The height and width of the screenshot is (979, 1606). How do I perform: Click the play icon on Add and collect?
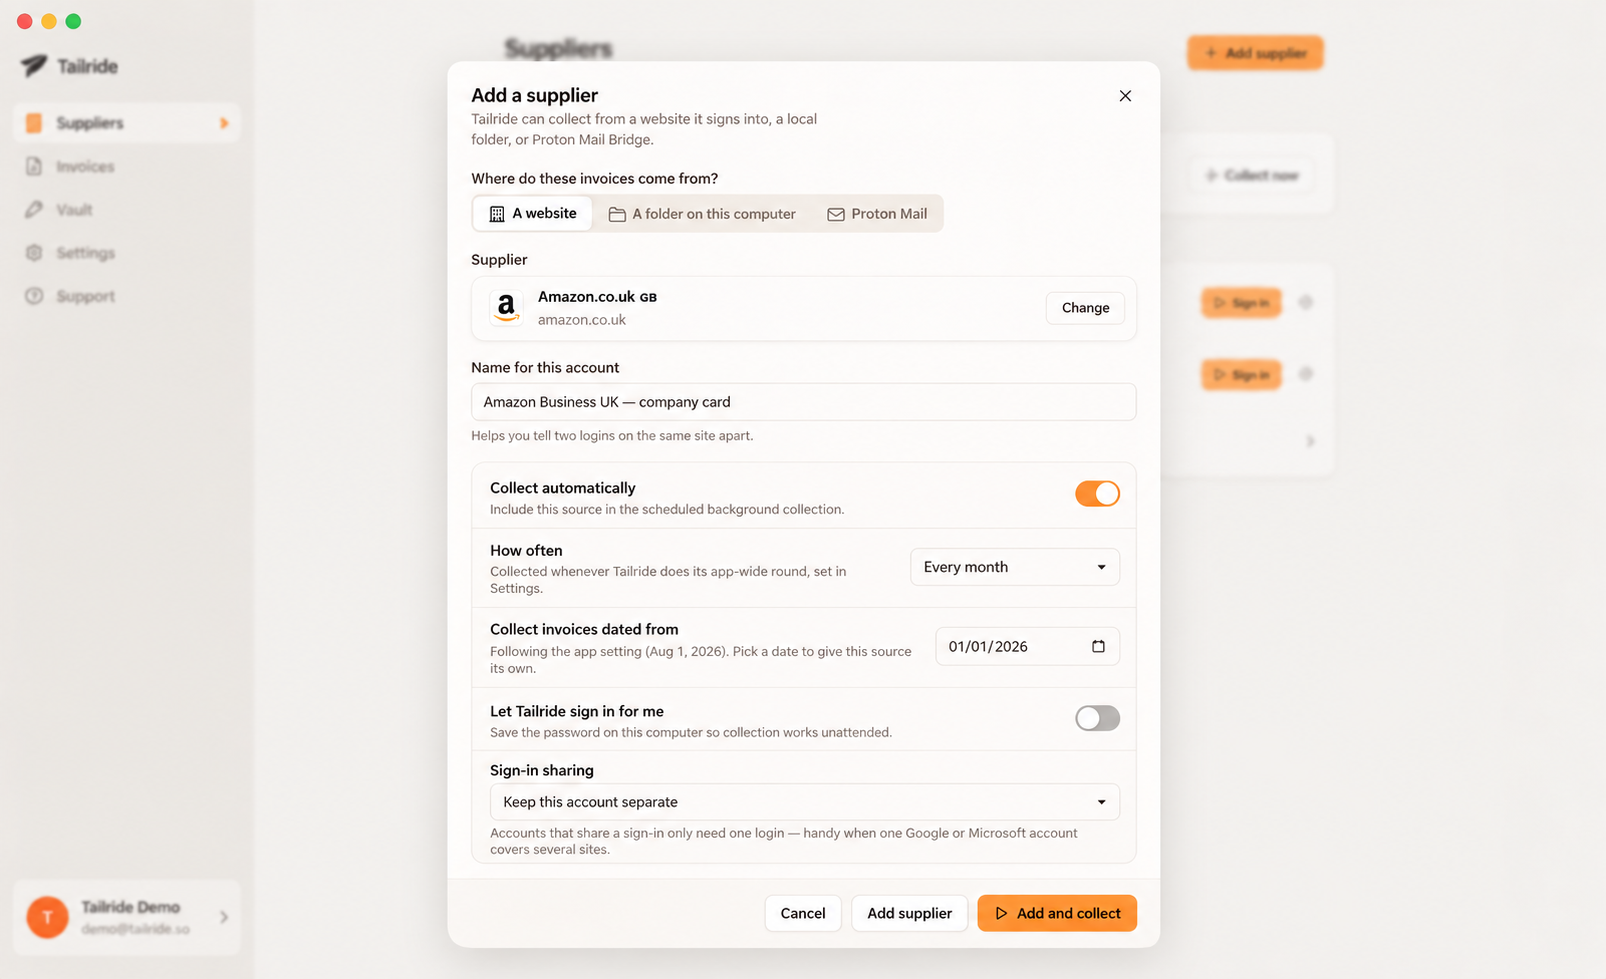[1001, 913]
